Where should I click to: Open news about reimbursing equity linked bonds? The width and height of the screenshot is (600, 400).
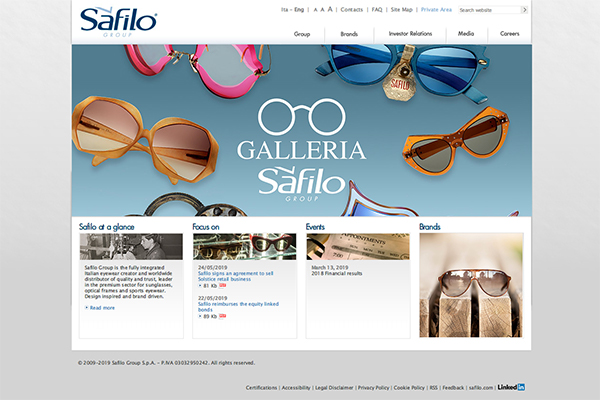pos(238,307)
